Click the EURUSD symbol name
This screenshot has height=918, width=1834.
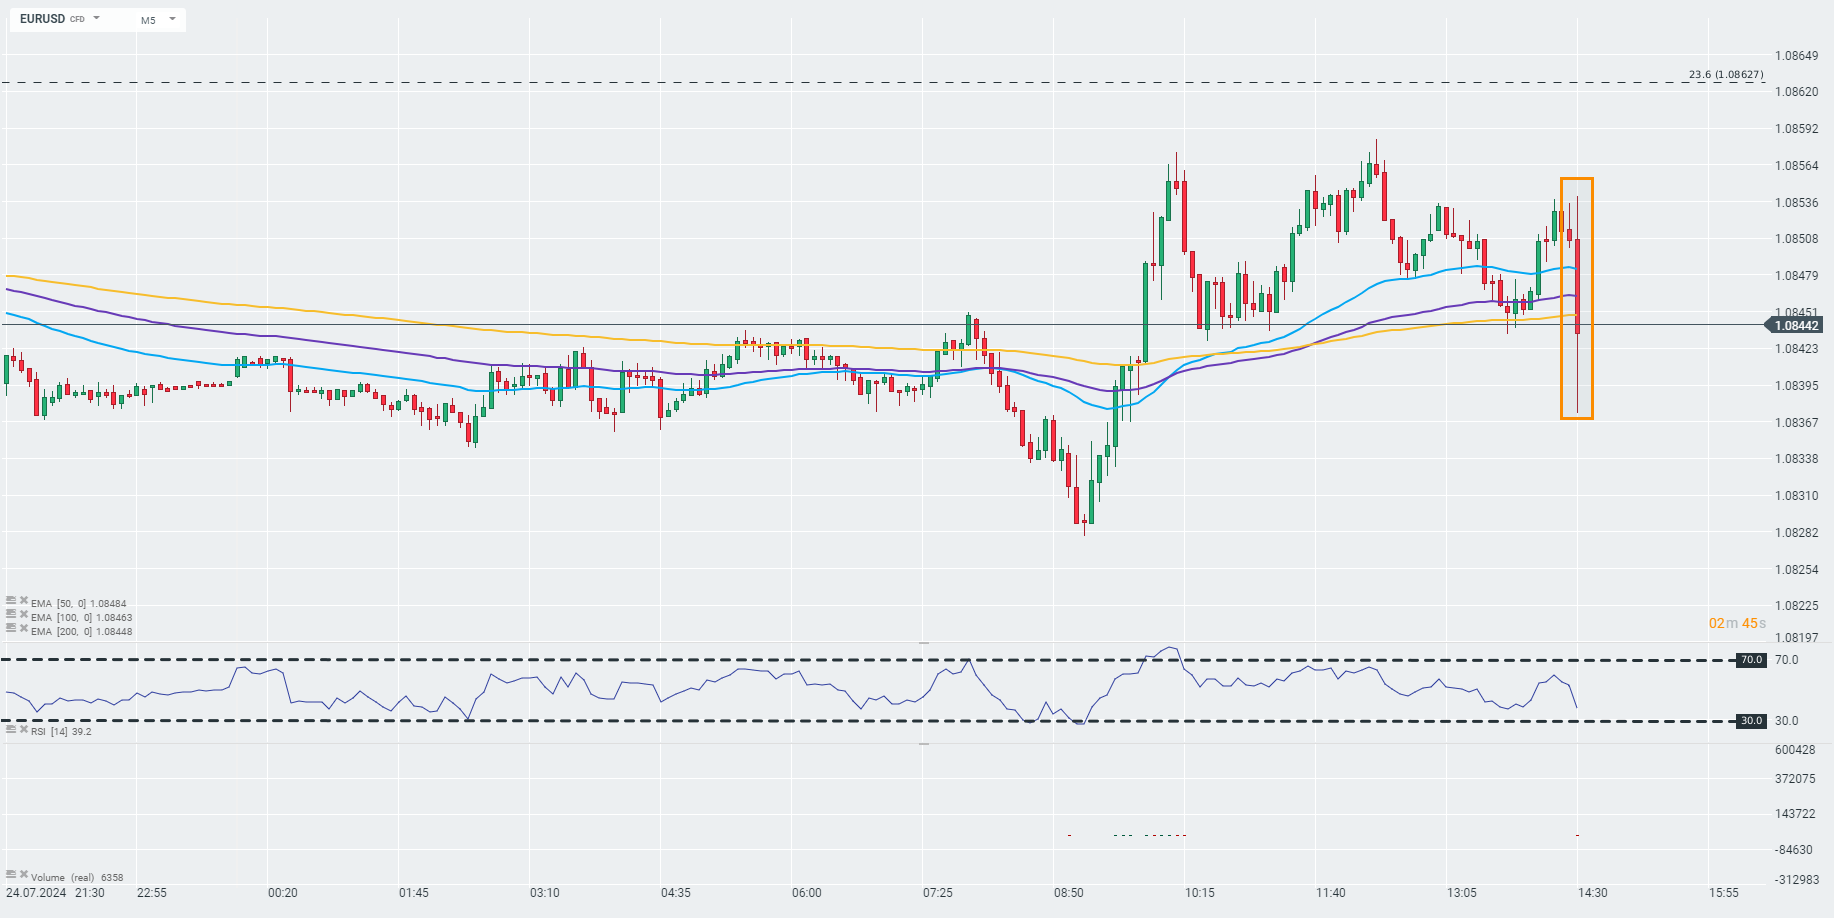[42, 19]
